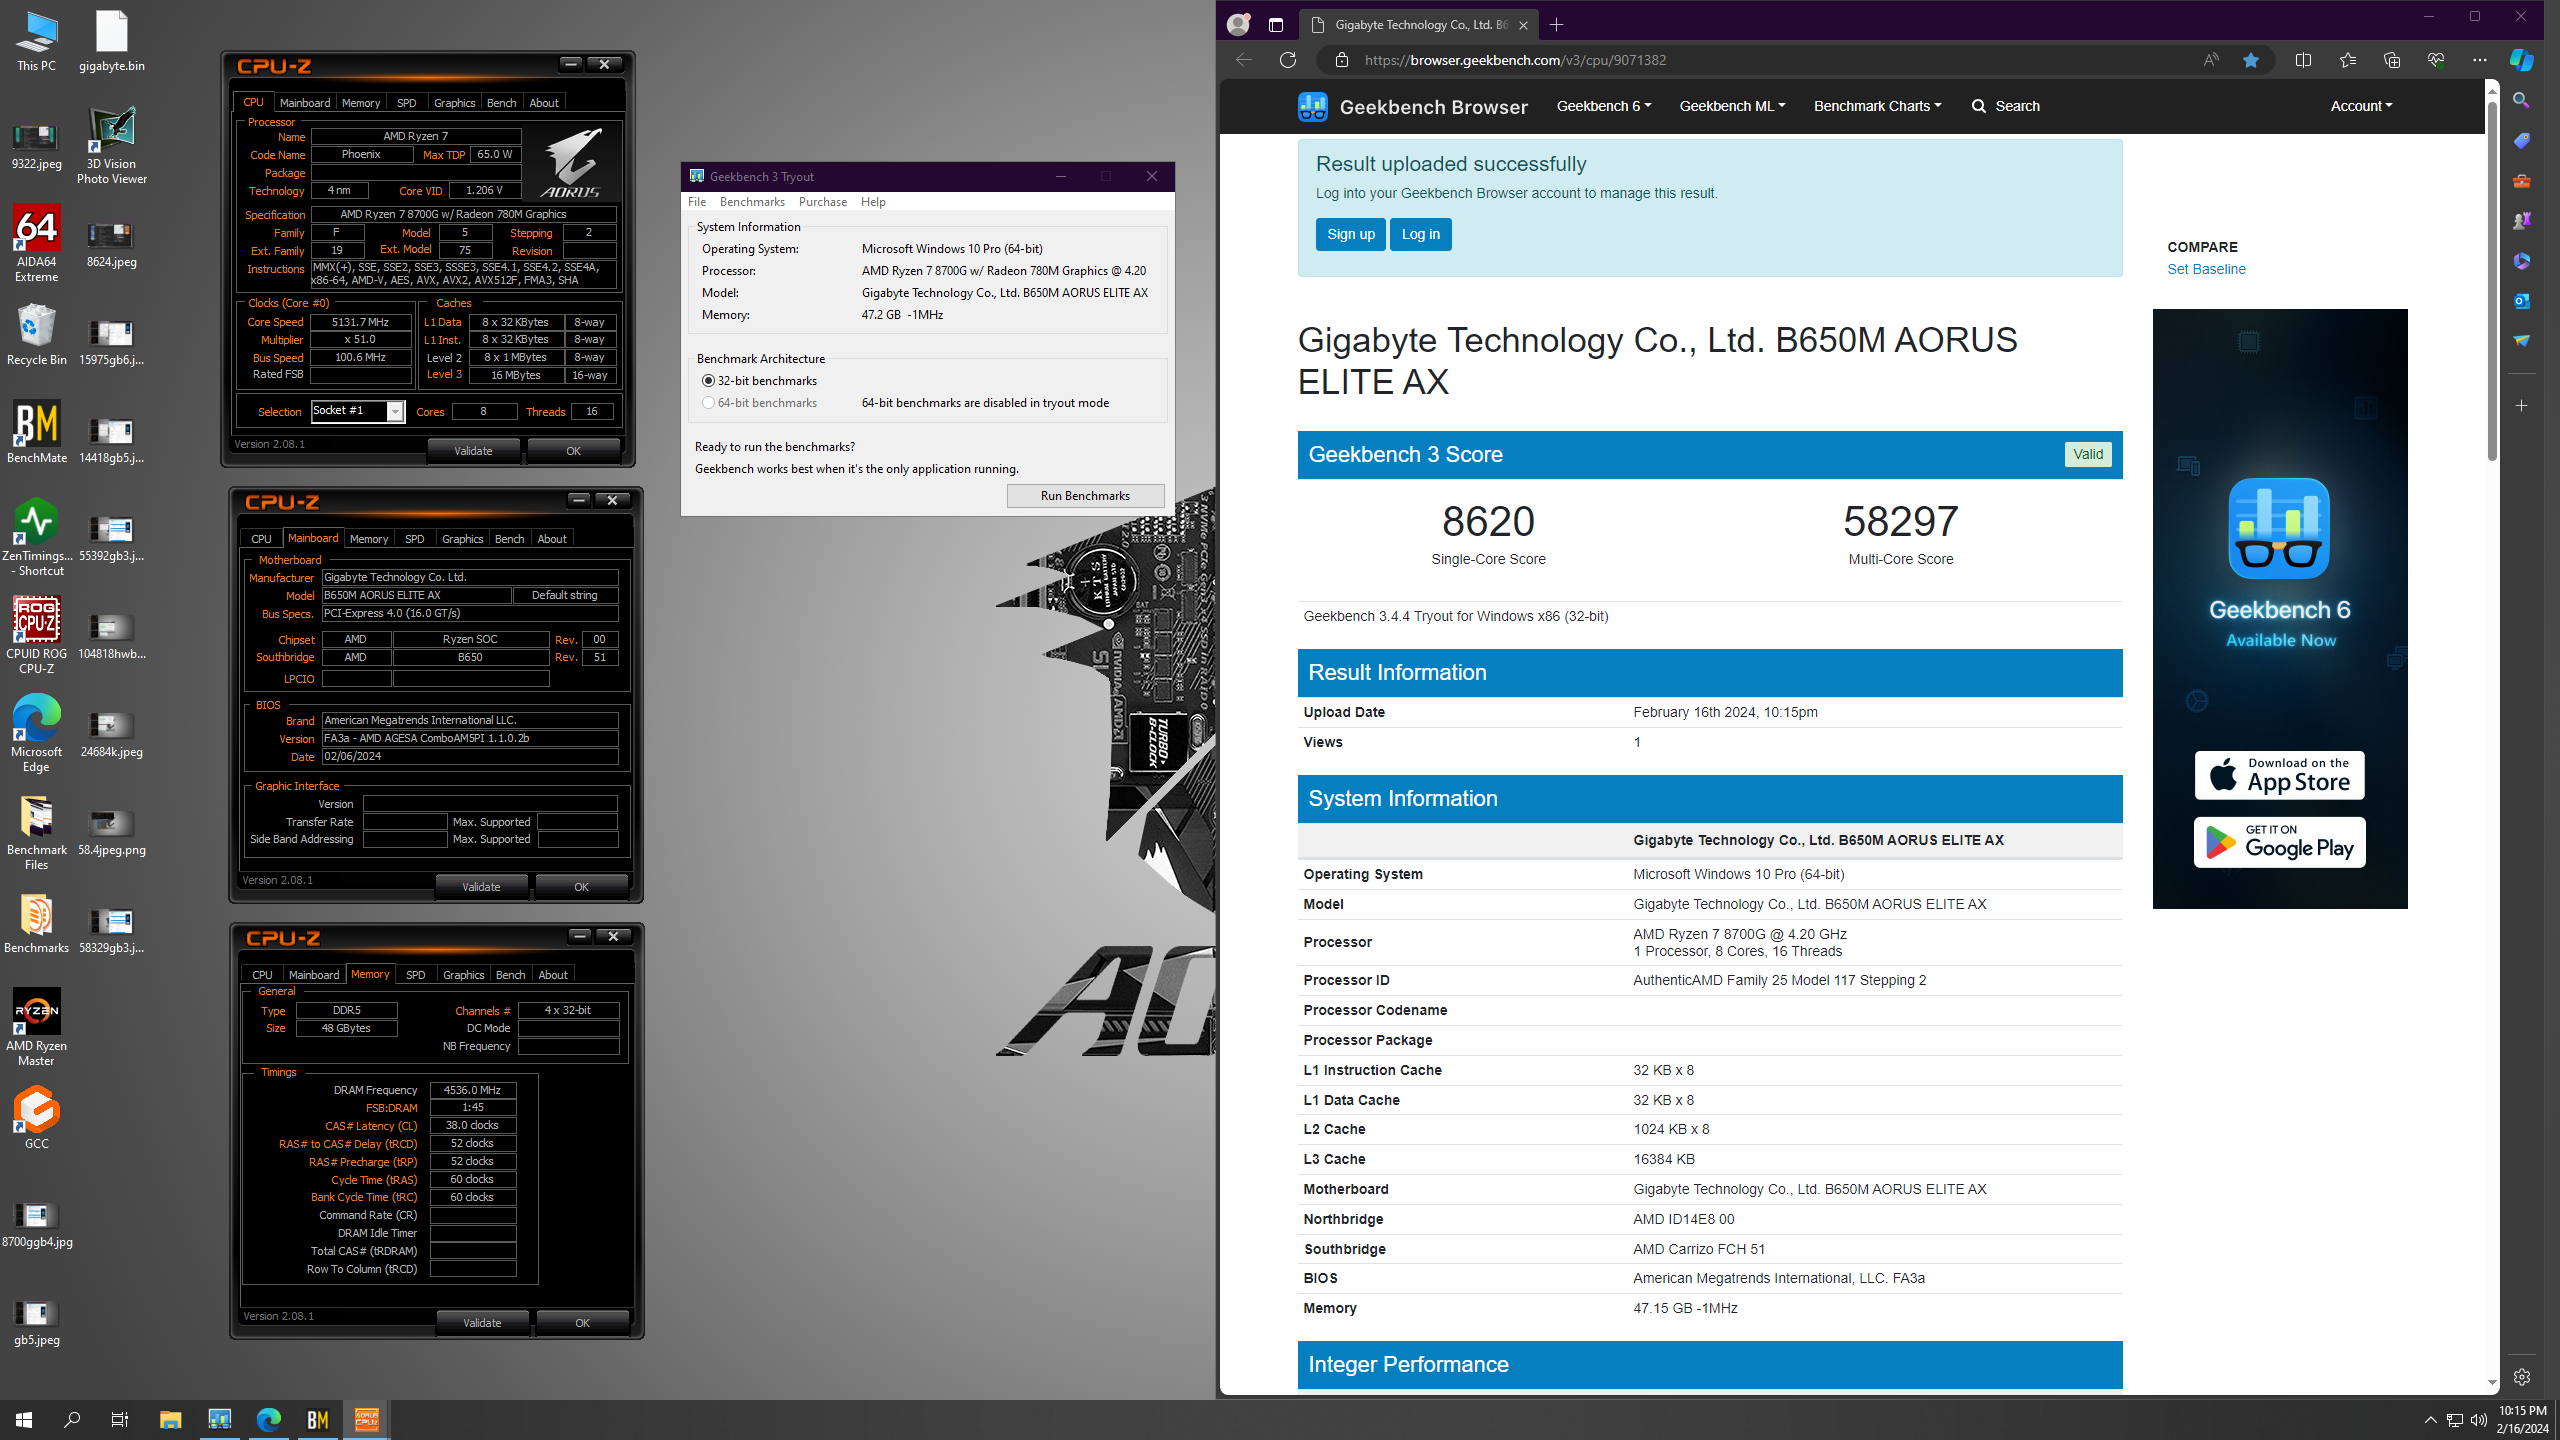The width and height of the screenshot is (2560, 1440).
Task: Open Edge tab actions menu icon
Action: [x=1275, y=25]
